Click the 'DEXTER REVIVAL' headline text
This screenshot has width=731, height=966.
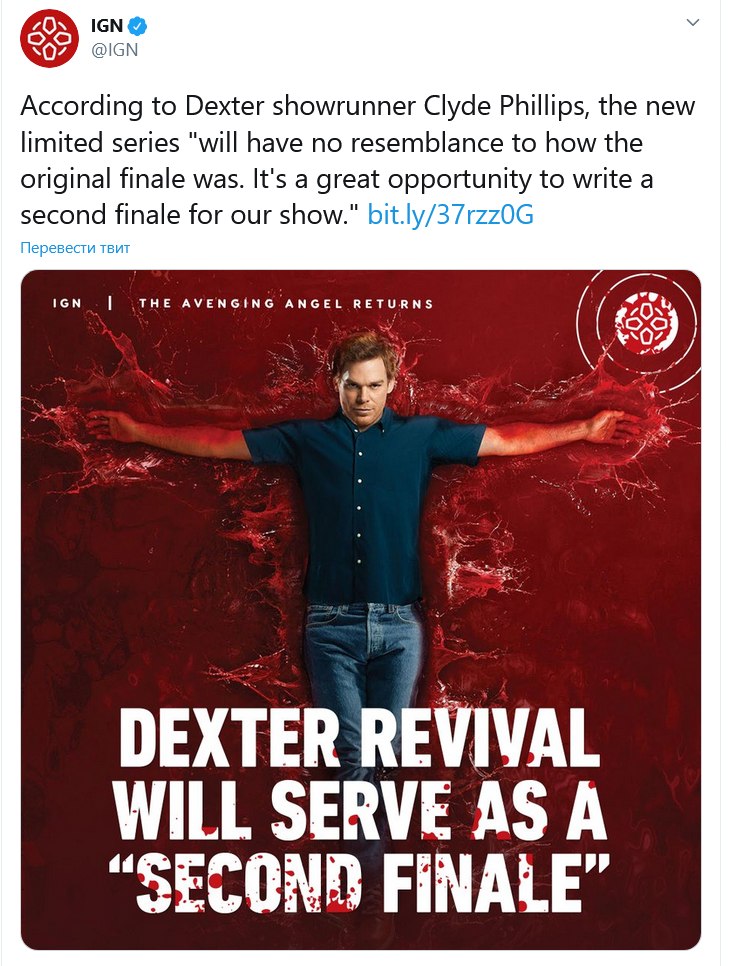tap(359, 739)
